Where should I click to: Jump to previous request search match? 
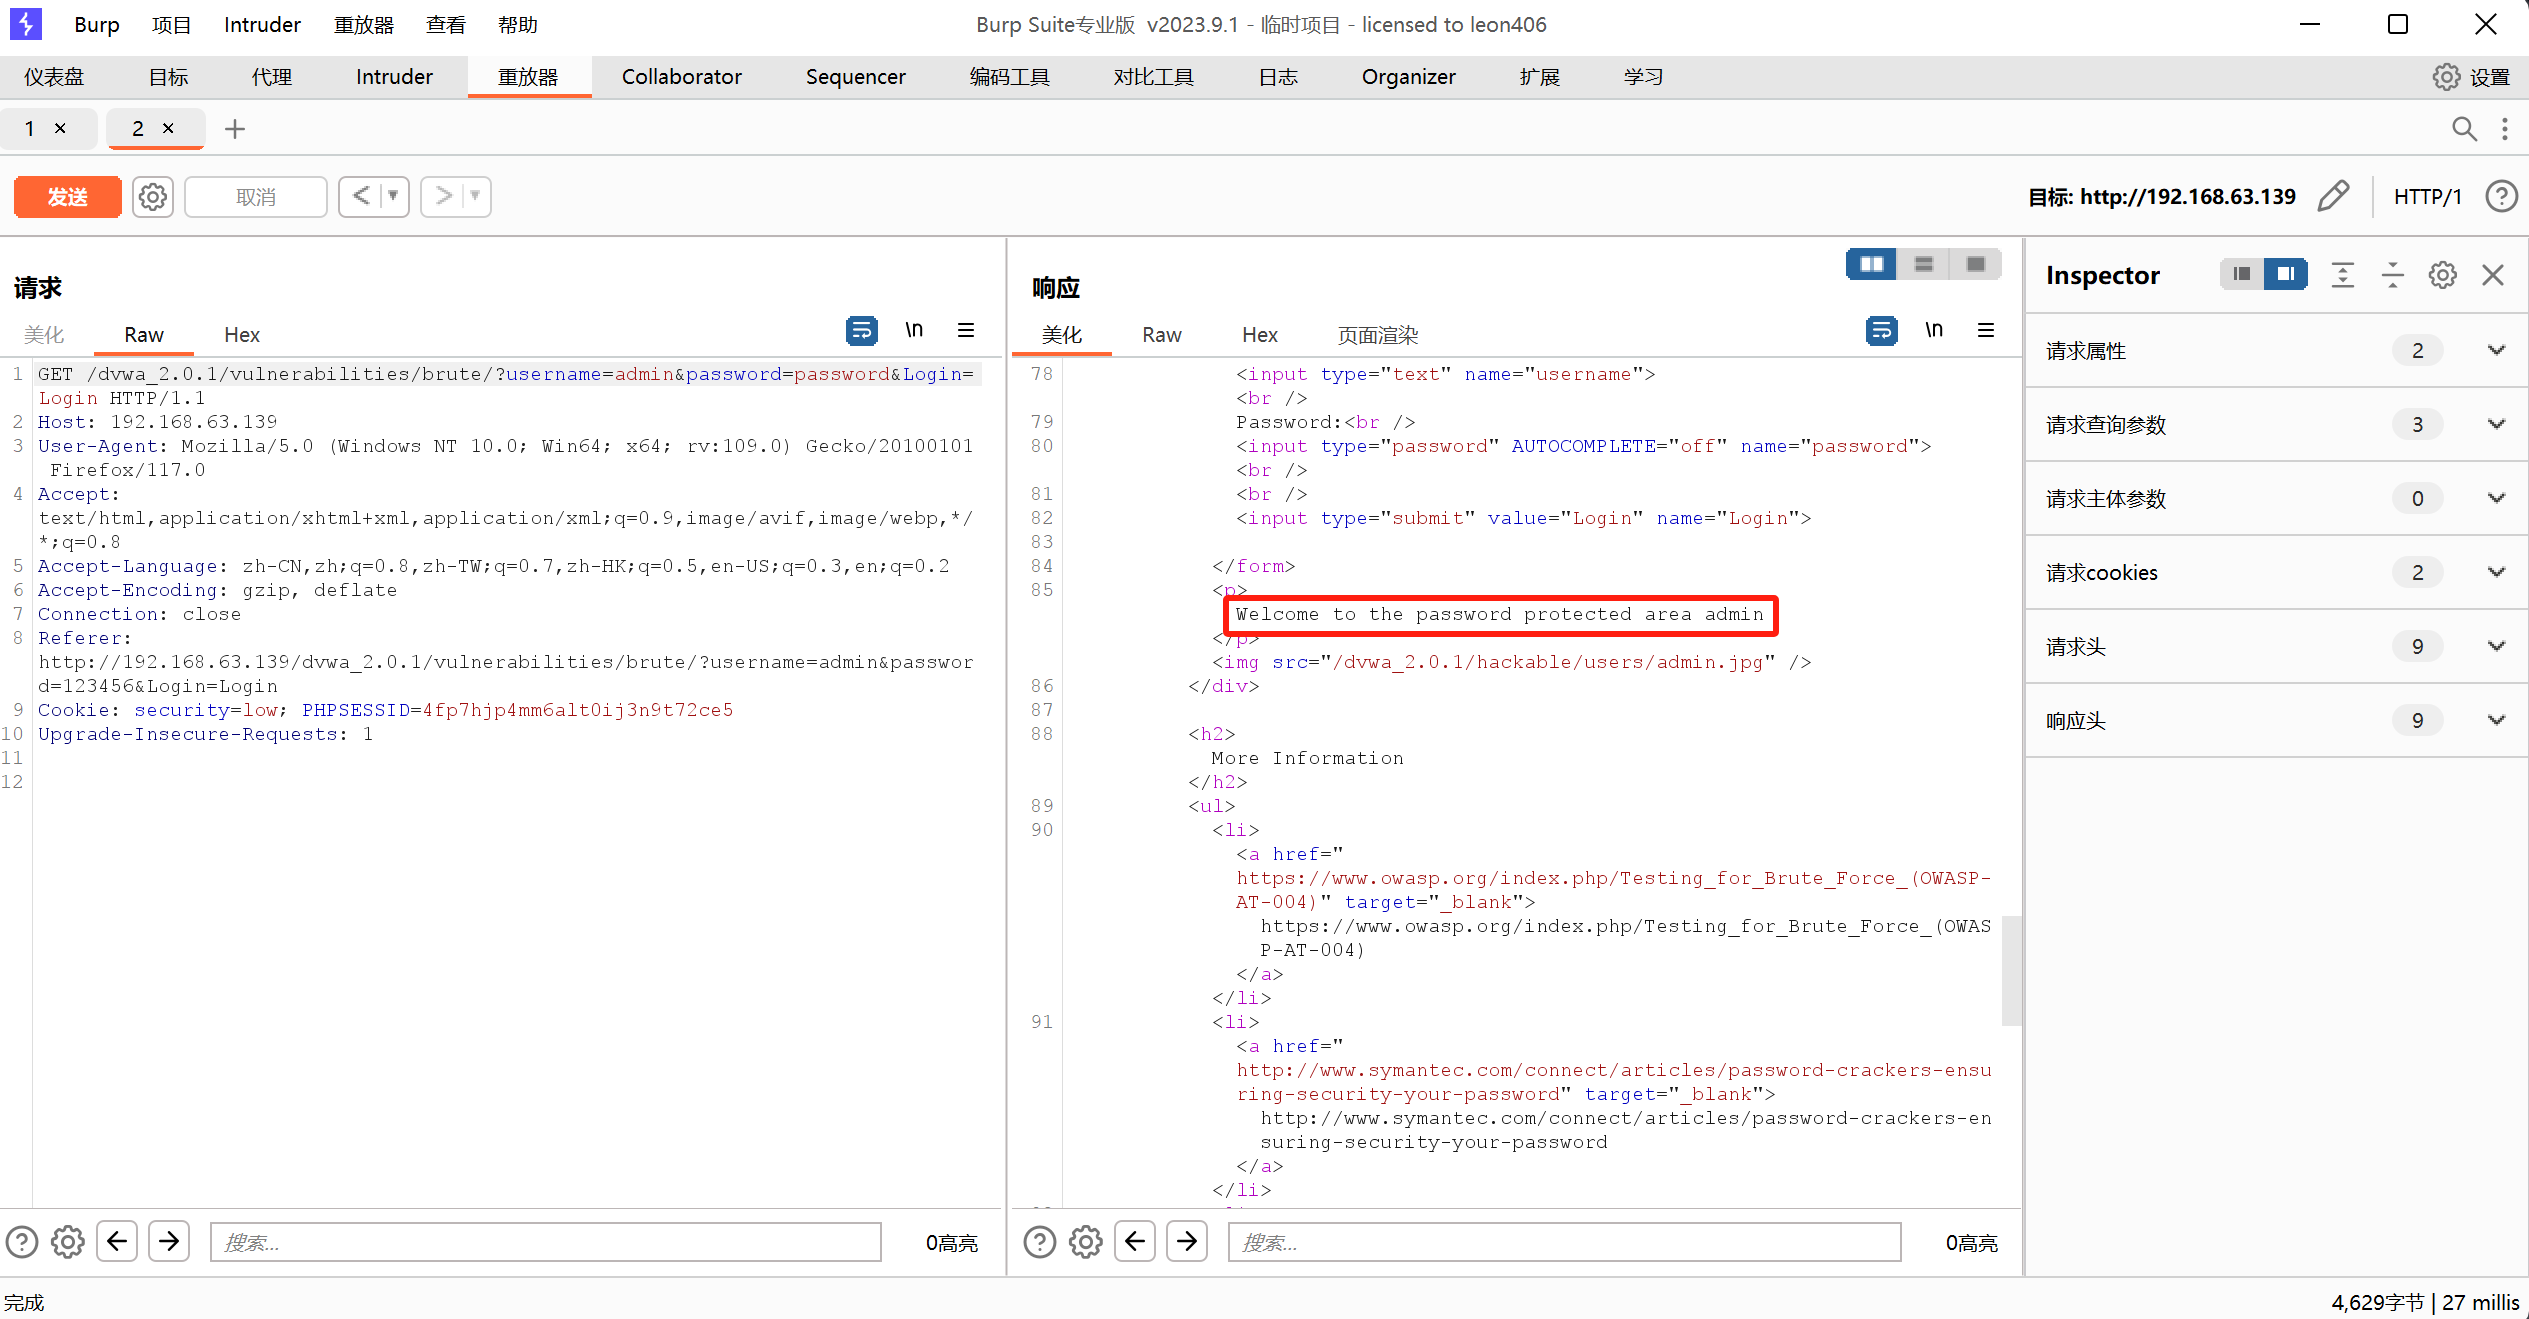[117, 1241]
